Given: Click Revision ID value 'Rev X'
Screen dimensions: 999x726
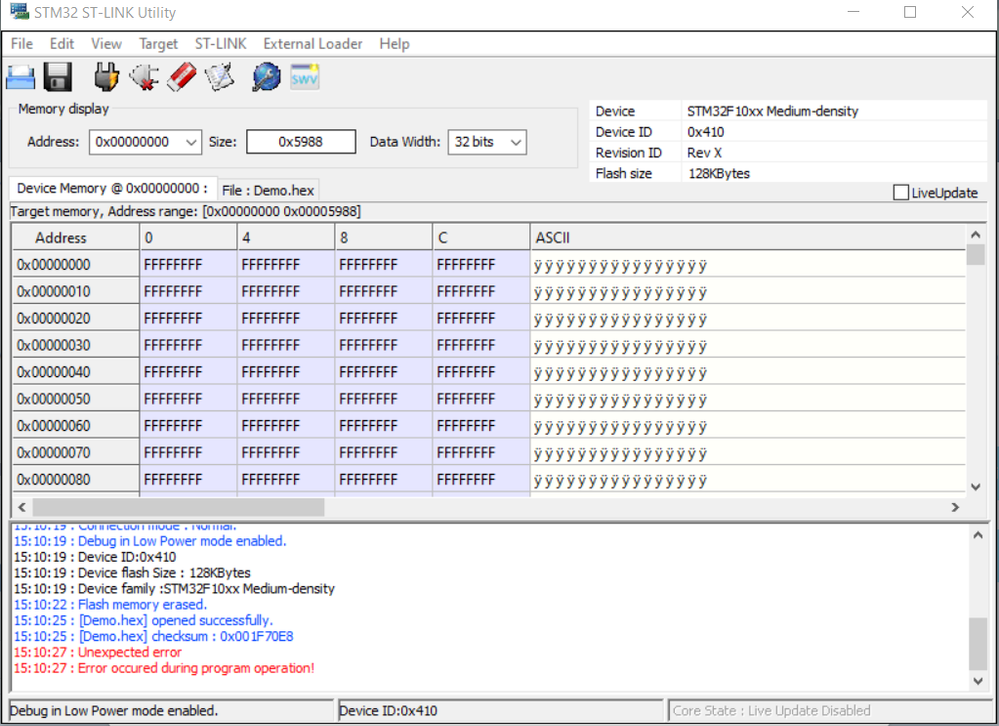Looking at the screenshot, I should (x=704, y=153).
